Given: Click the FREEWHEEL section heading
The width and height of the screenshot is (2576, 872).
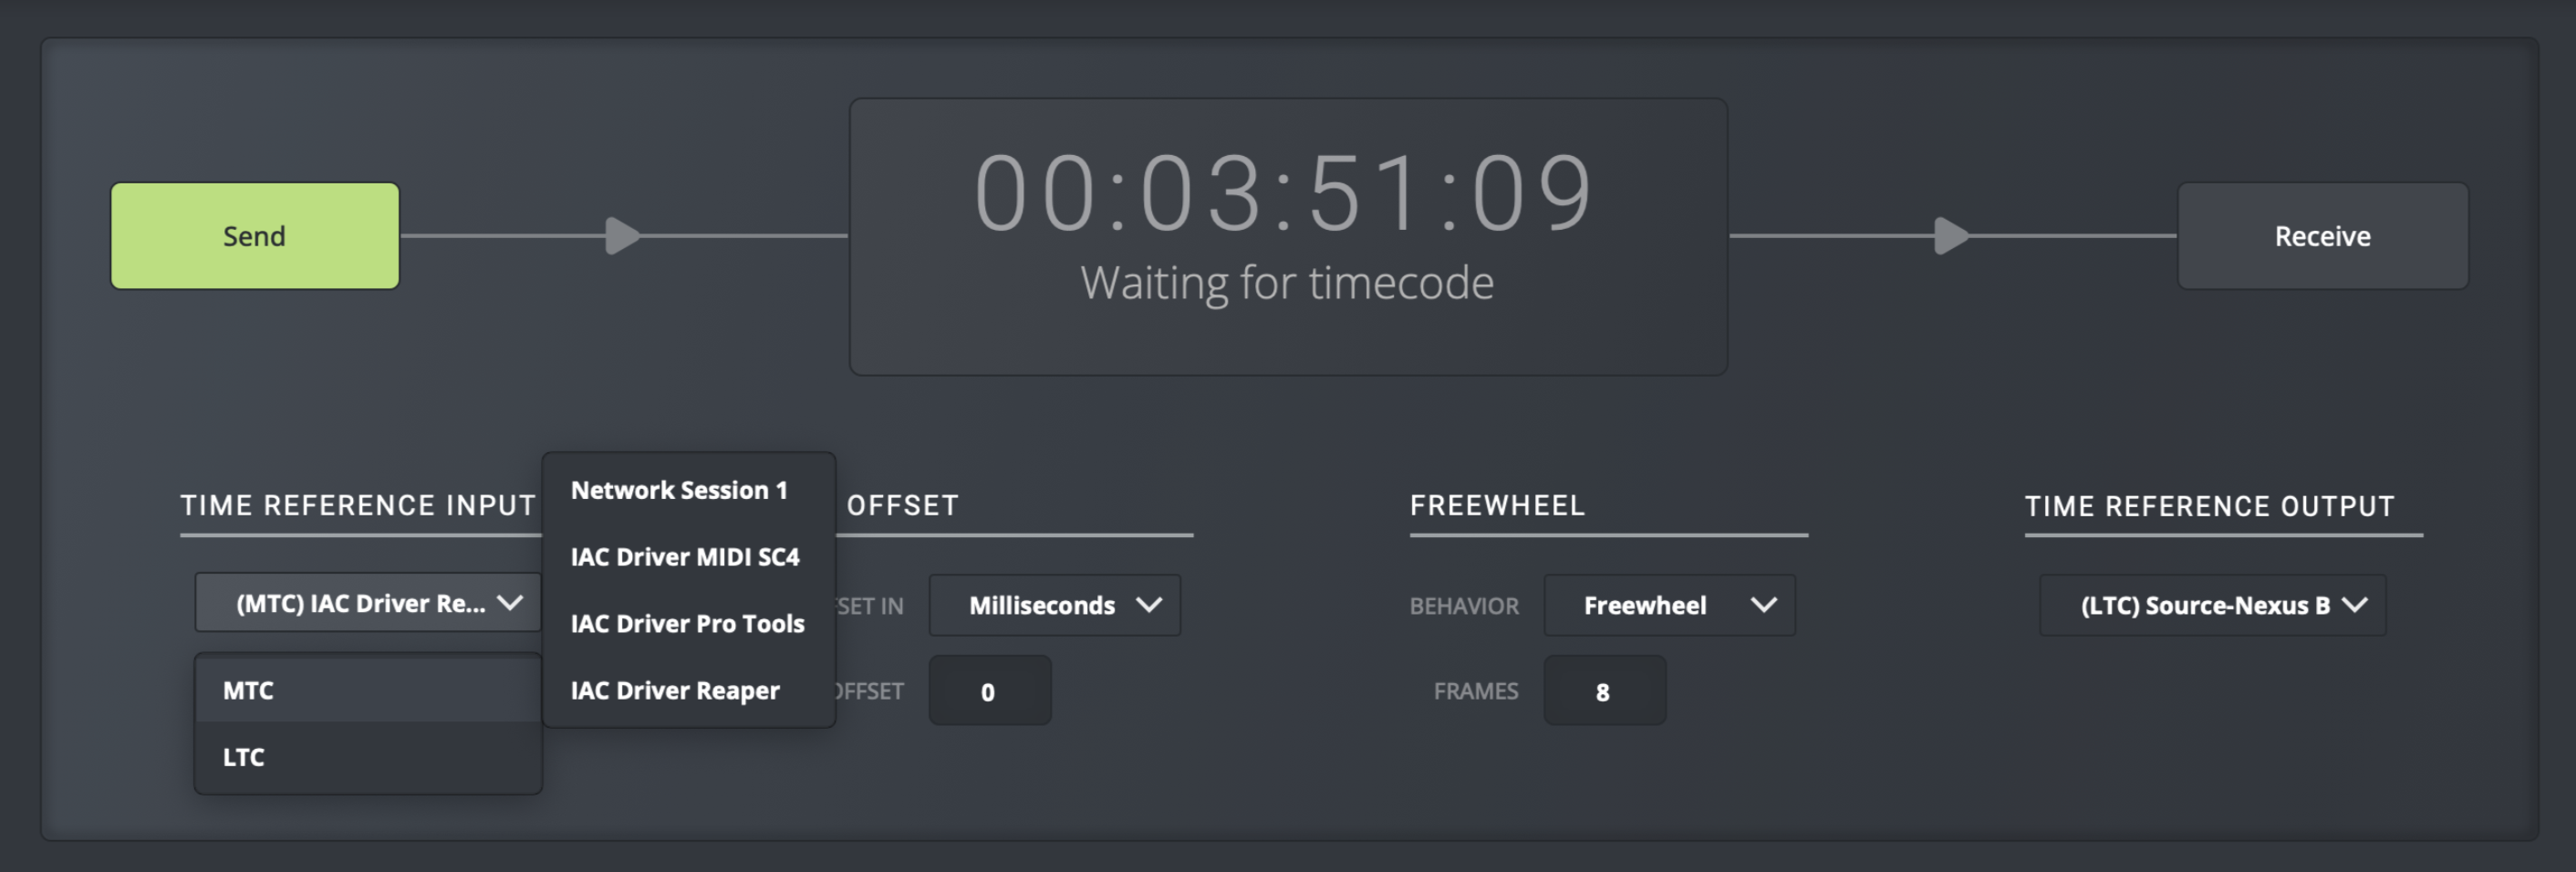Looking at the screenshot, I should [x=1497, y=506].
